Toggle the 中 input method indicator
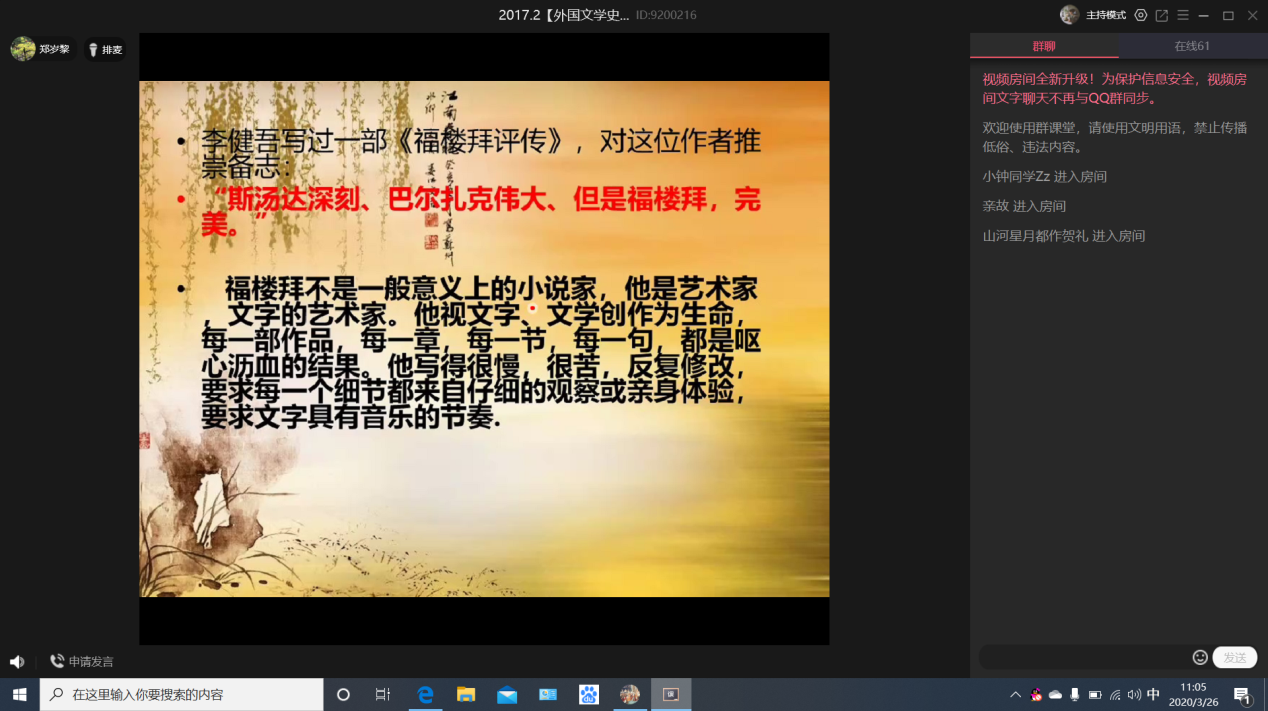The image size is (1268, 711). [1153, 695]
